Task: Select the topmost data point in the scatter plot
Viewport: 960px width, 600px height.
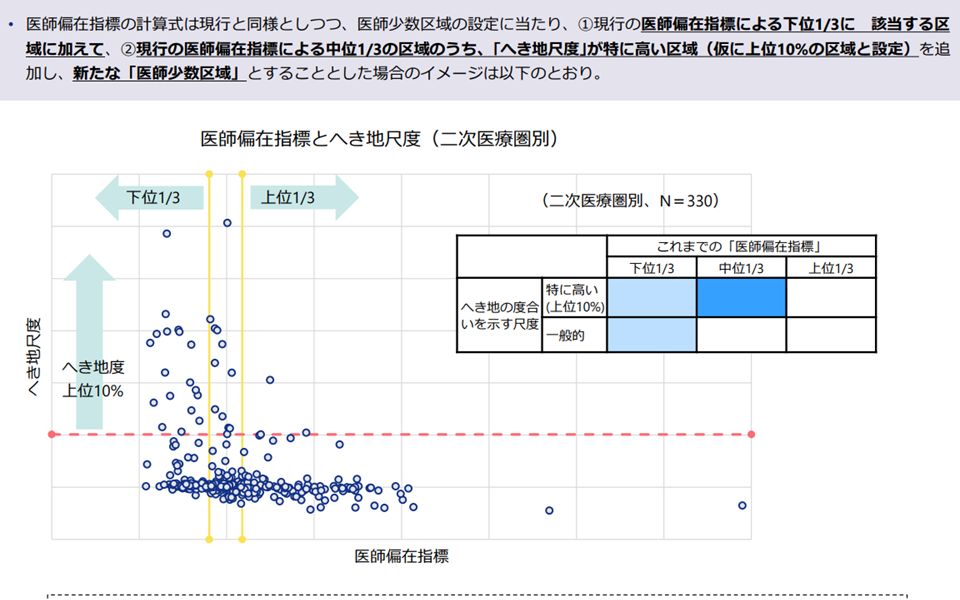Action: (227, 222)
